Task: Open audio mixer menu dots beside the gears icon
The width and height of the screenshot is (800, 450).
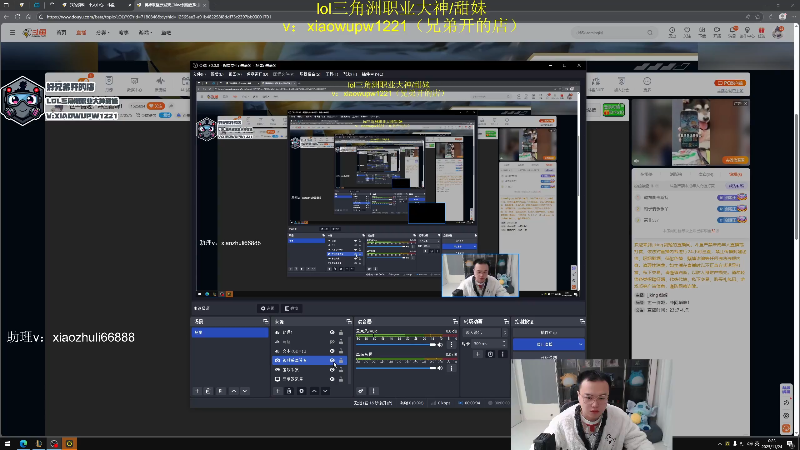Action: [x=373, y=391]
